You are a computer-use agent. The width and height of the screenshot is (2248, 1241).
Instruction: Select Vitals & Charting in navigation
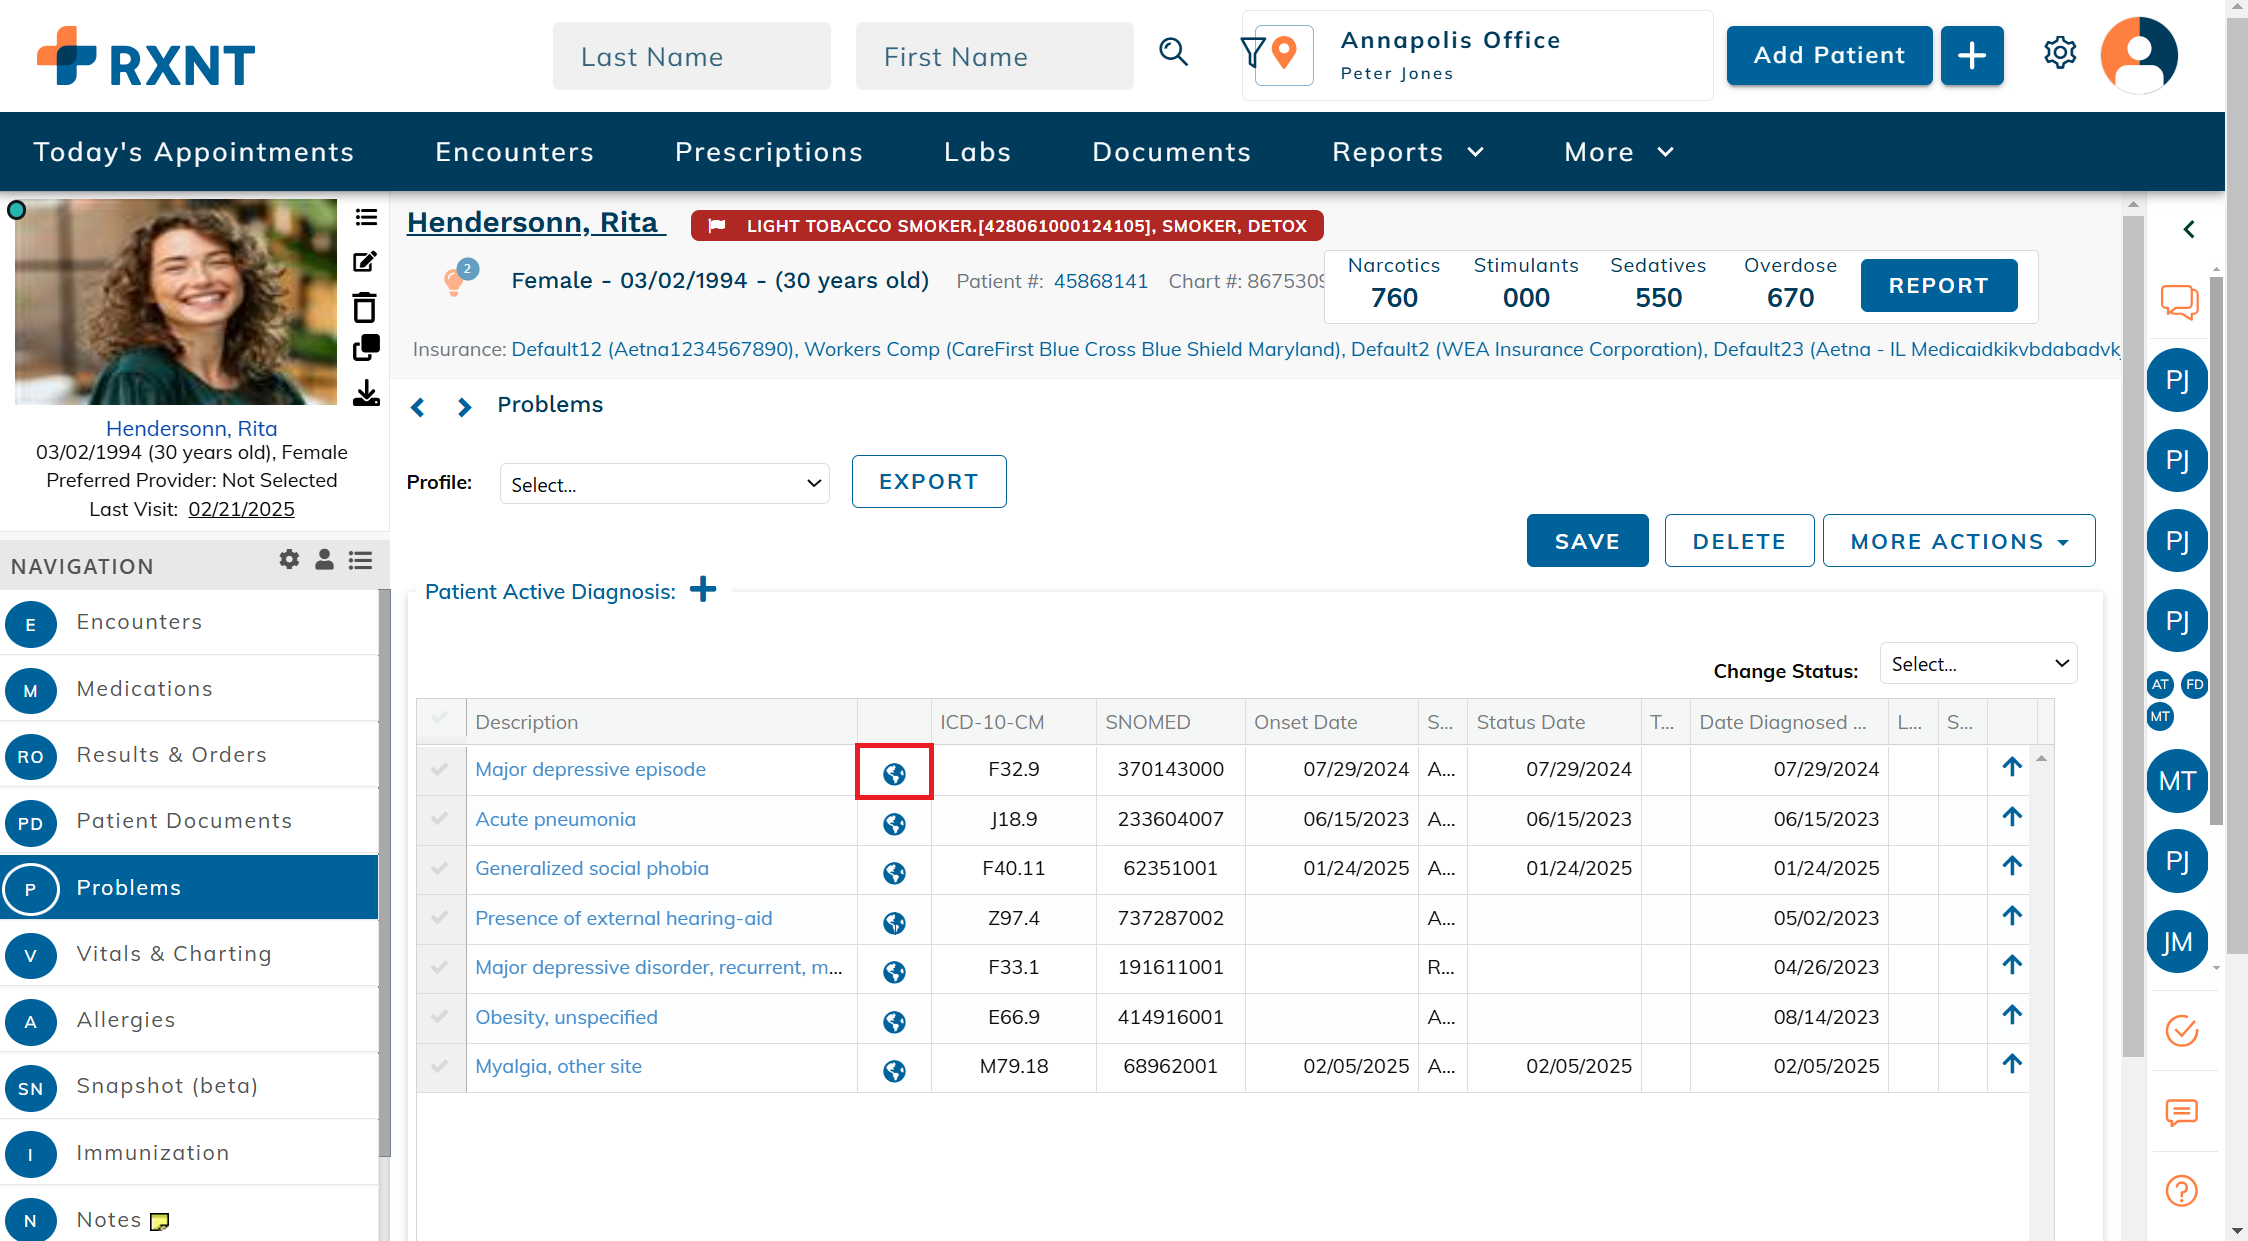click(x=190, y=954)
